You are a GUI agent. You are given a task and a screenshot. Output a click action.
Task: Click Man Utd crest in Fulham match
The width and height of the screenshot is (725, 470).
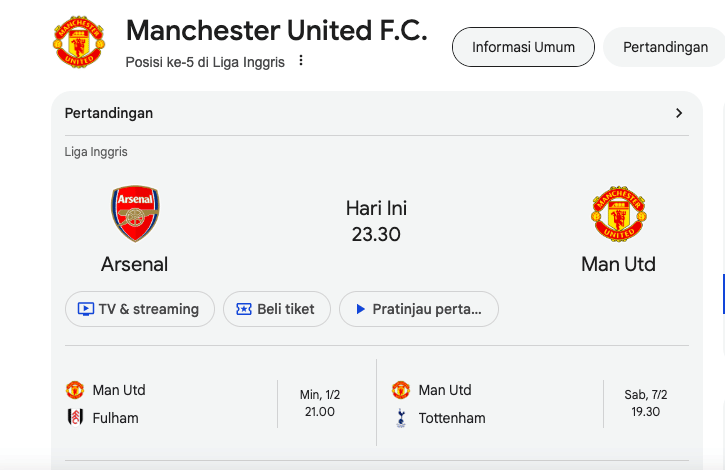75,390
